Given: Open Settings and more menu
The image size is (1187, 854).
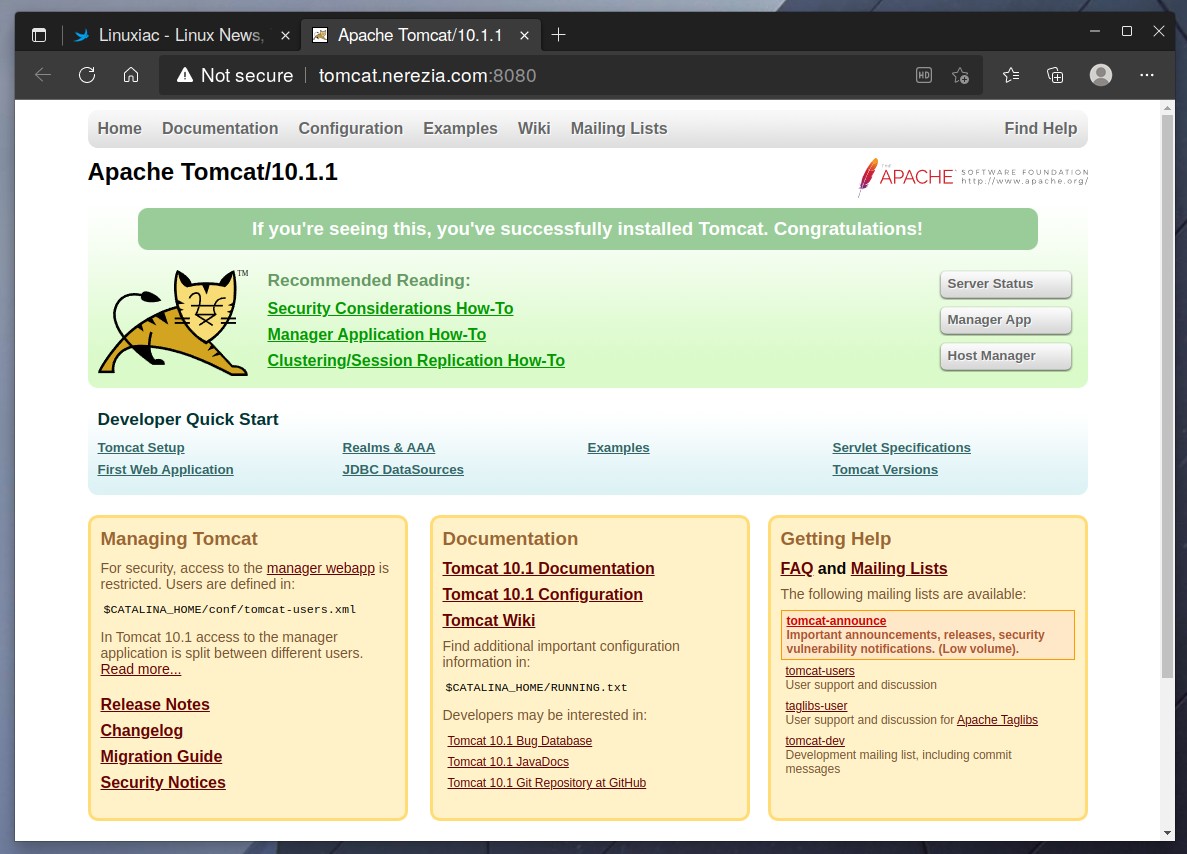Looking at the screenshot, I should pos(1147,75).
